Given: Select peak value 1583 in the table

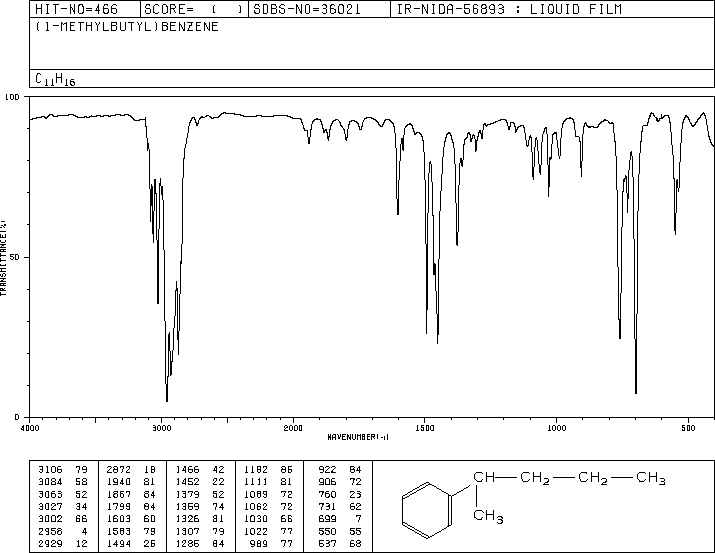Looking at the screenshot, I should click(119, 531).
